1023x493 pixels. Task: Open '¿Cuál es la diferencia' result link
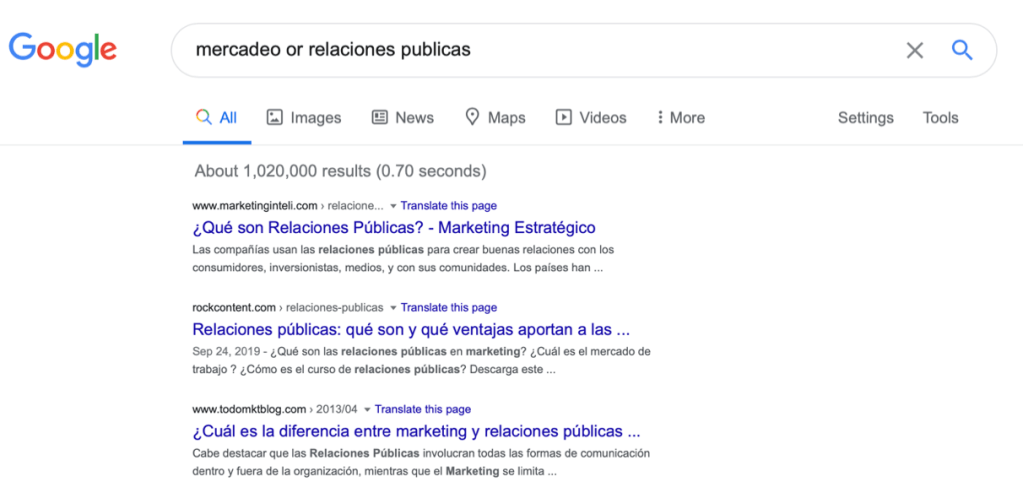pyautogui.click(x=416, y=431)
